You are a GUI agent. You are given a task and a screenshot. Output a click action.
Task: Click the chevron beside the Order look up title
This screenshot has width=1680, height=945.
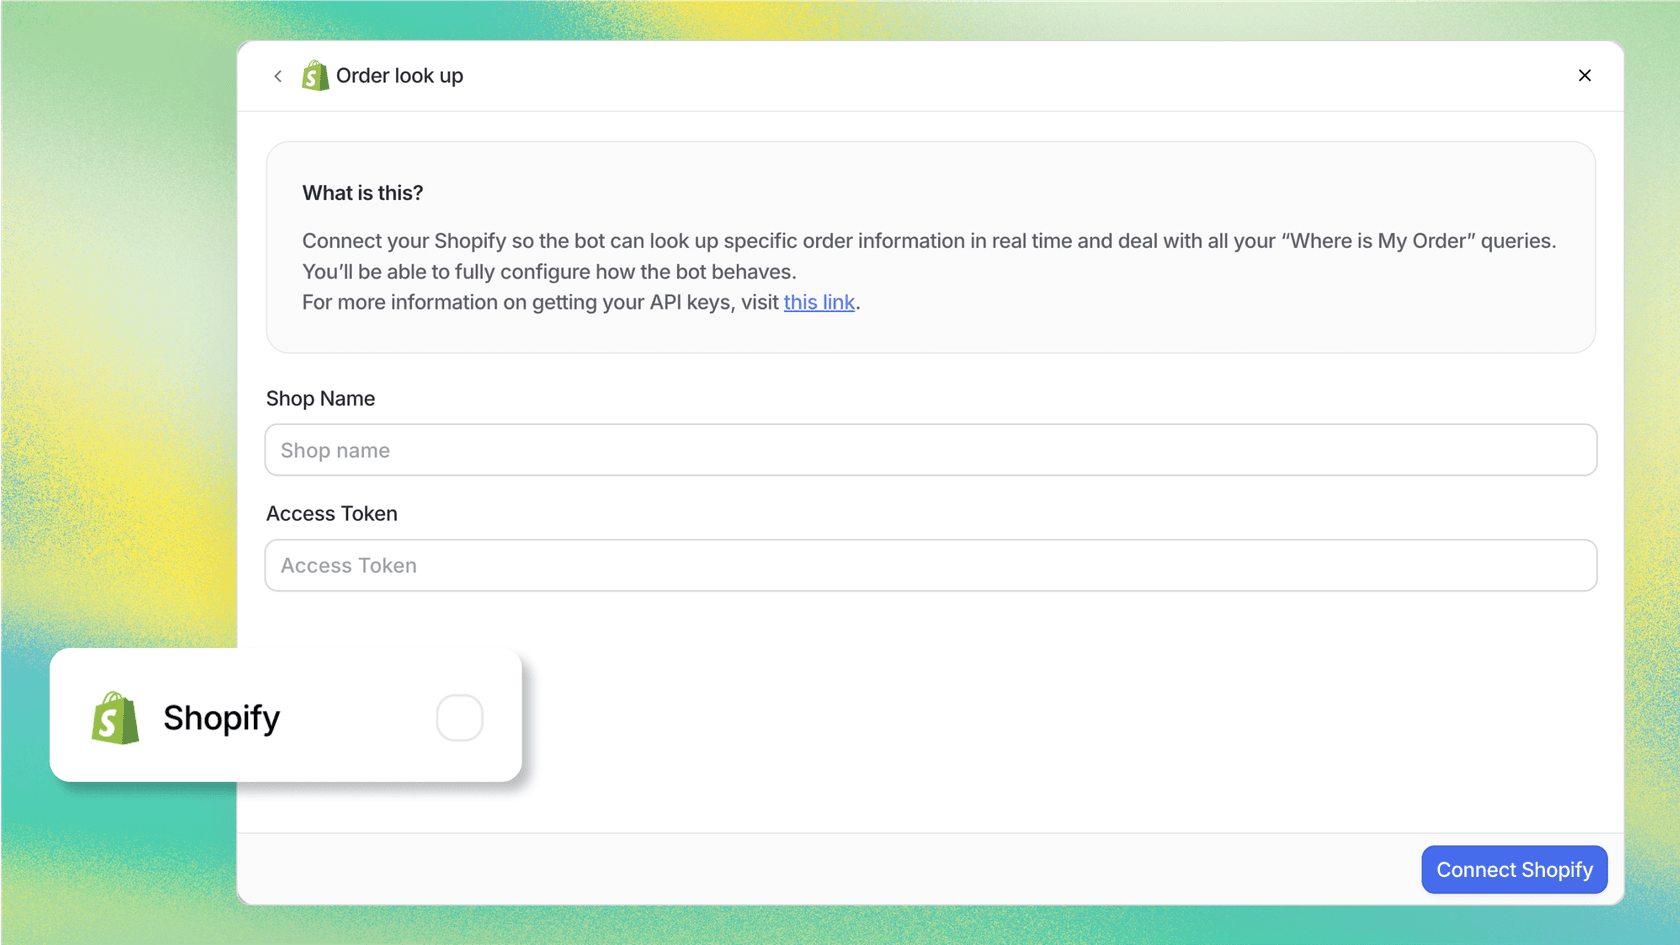point(278,75)
